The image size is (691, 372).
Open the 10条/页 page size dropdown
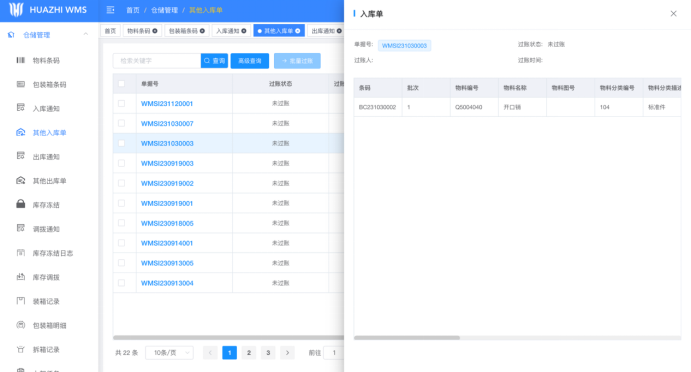pyautogui.click(x=170, y=353)
